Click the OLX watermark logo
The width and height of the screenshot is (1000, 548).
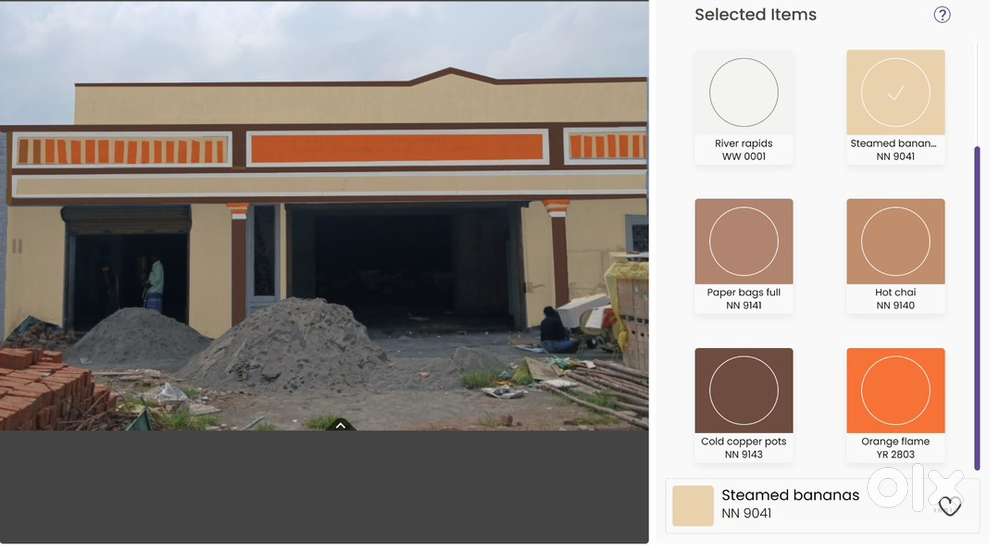tap(915, 487)
